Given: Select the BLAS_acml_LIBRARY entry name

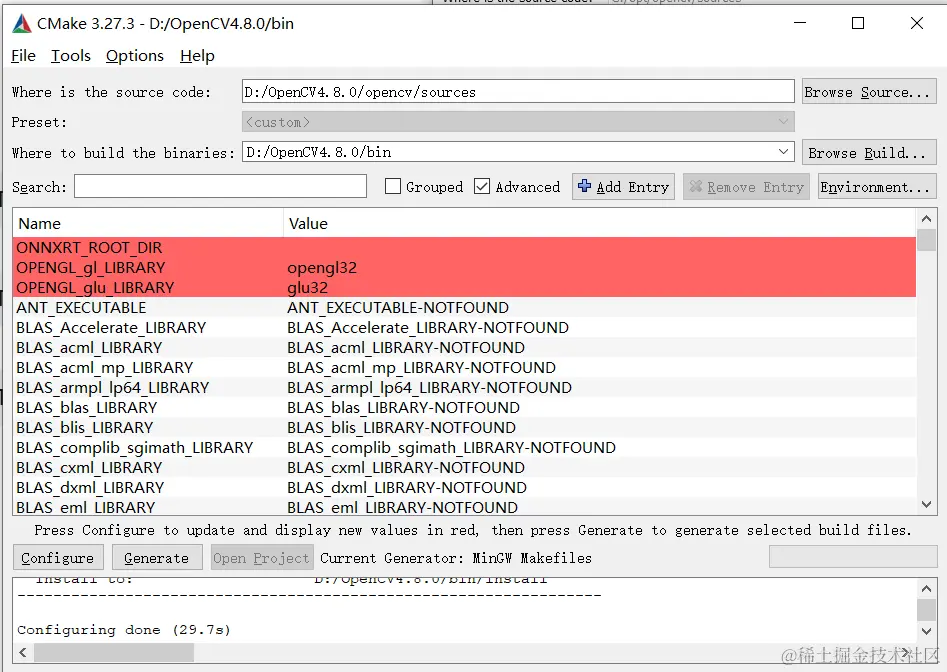Looking at the screenshot, I should [89, 347].
